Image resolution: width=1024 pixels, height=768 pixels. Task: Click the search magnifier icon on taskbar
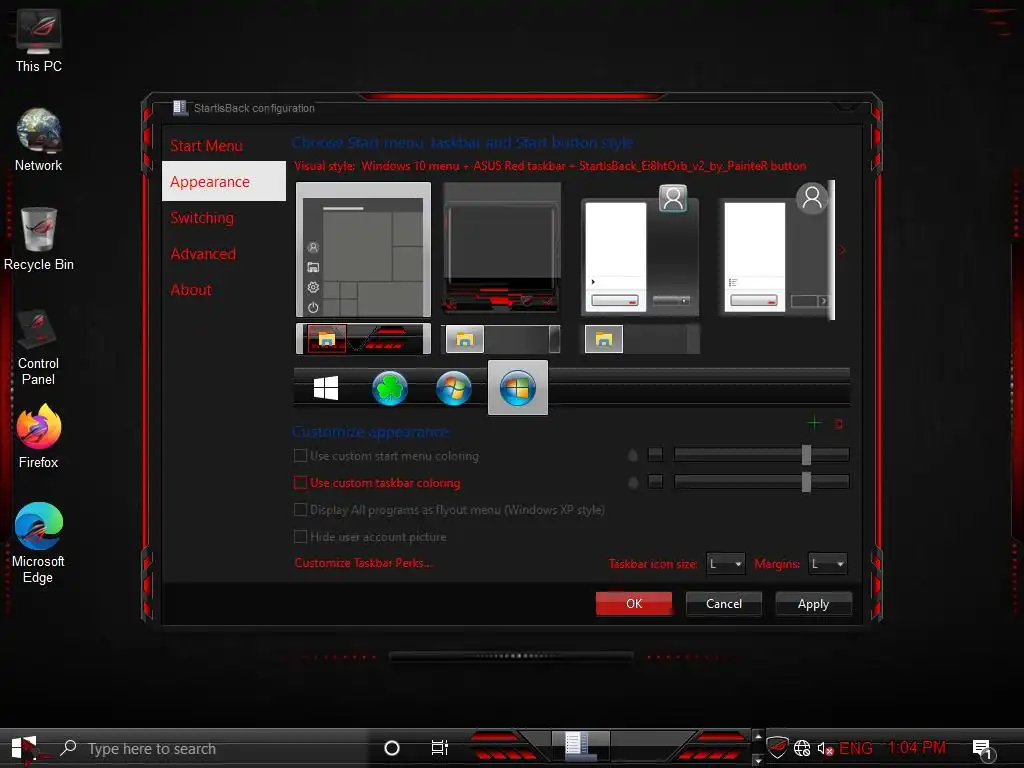click(x=68, y=748)
